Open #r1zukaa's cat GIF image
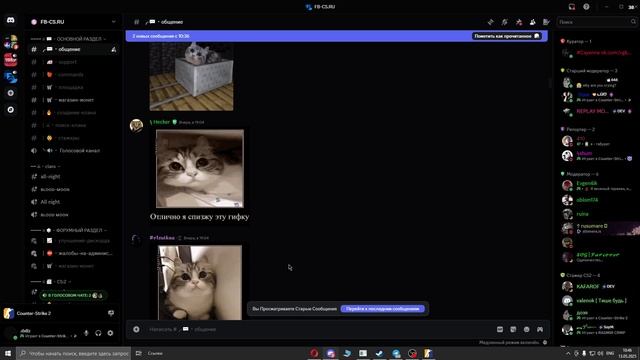 pyautogui.click(x=200, y=282)
